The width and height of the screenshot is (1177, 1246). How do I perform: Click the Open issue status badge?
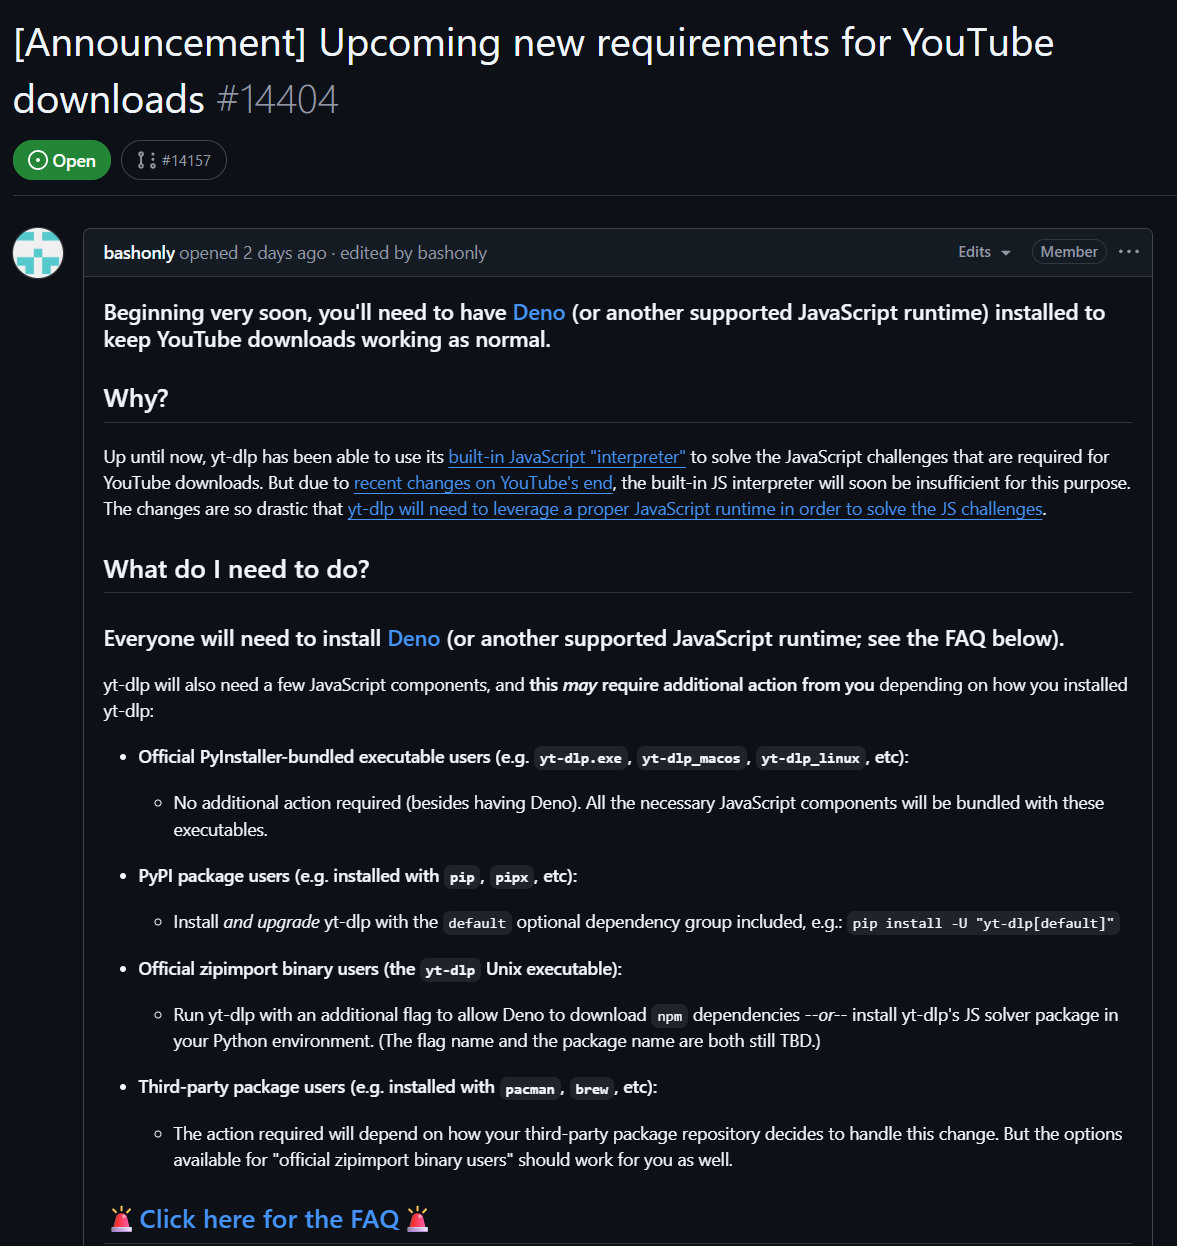tap(62, 160)
